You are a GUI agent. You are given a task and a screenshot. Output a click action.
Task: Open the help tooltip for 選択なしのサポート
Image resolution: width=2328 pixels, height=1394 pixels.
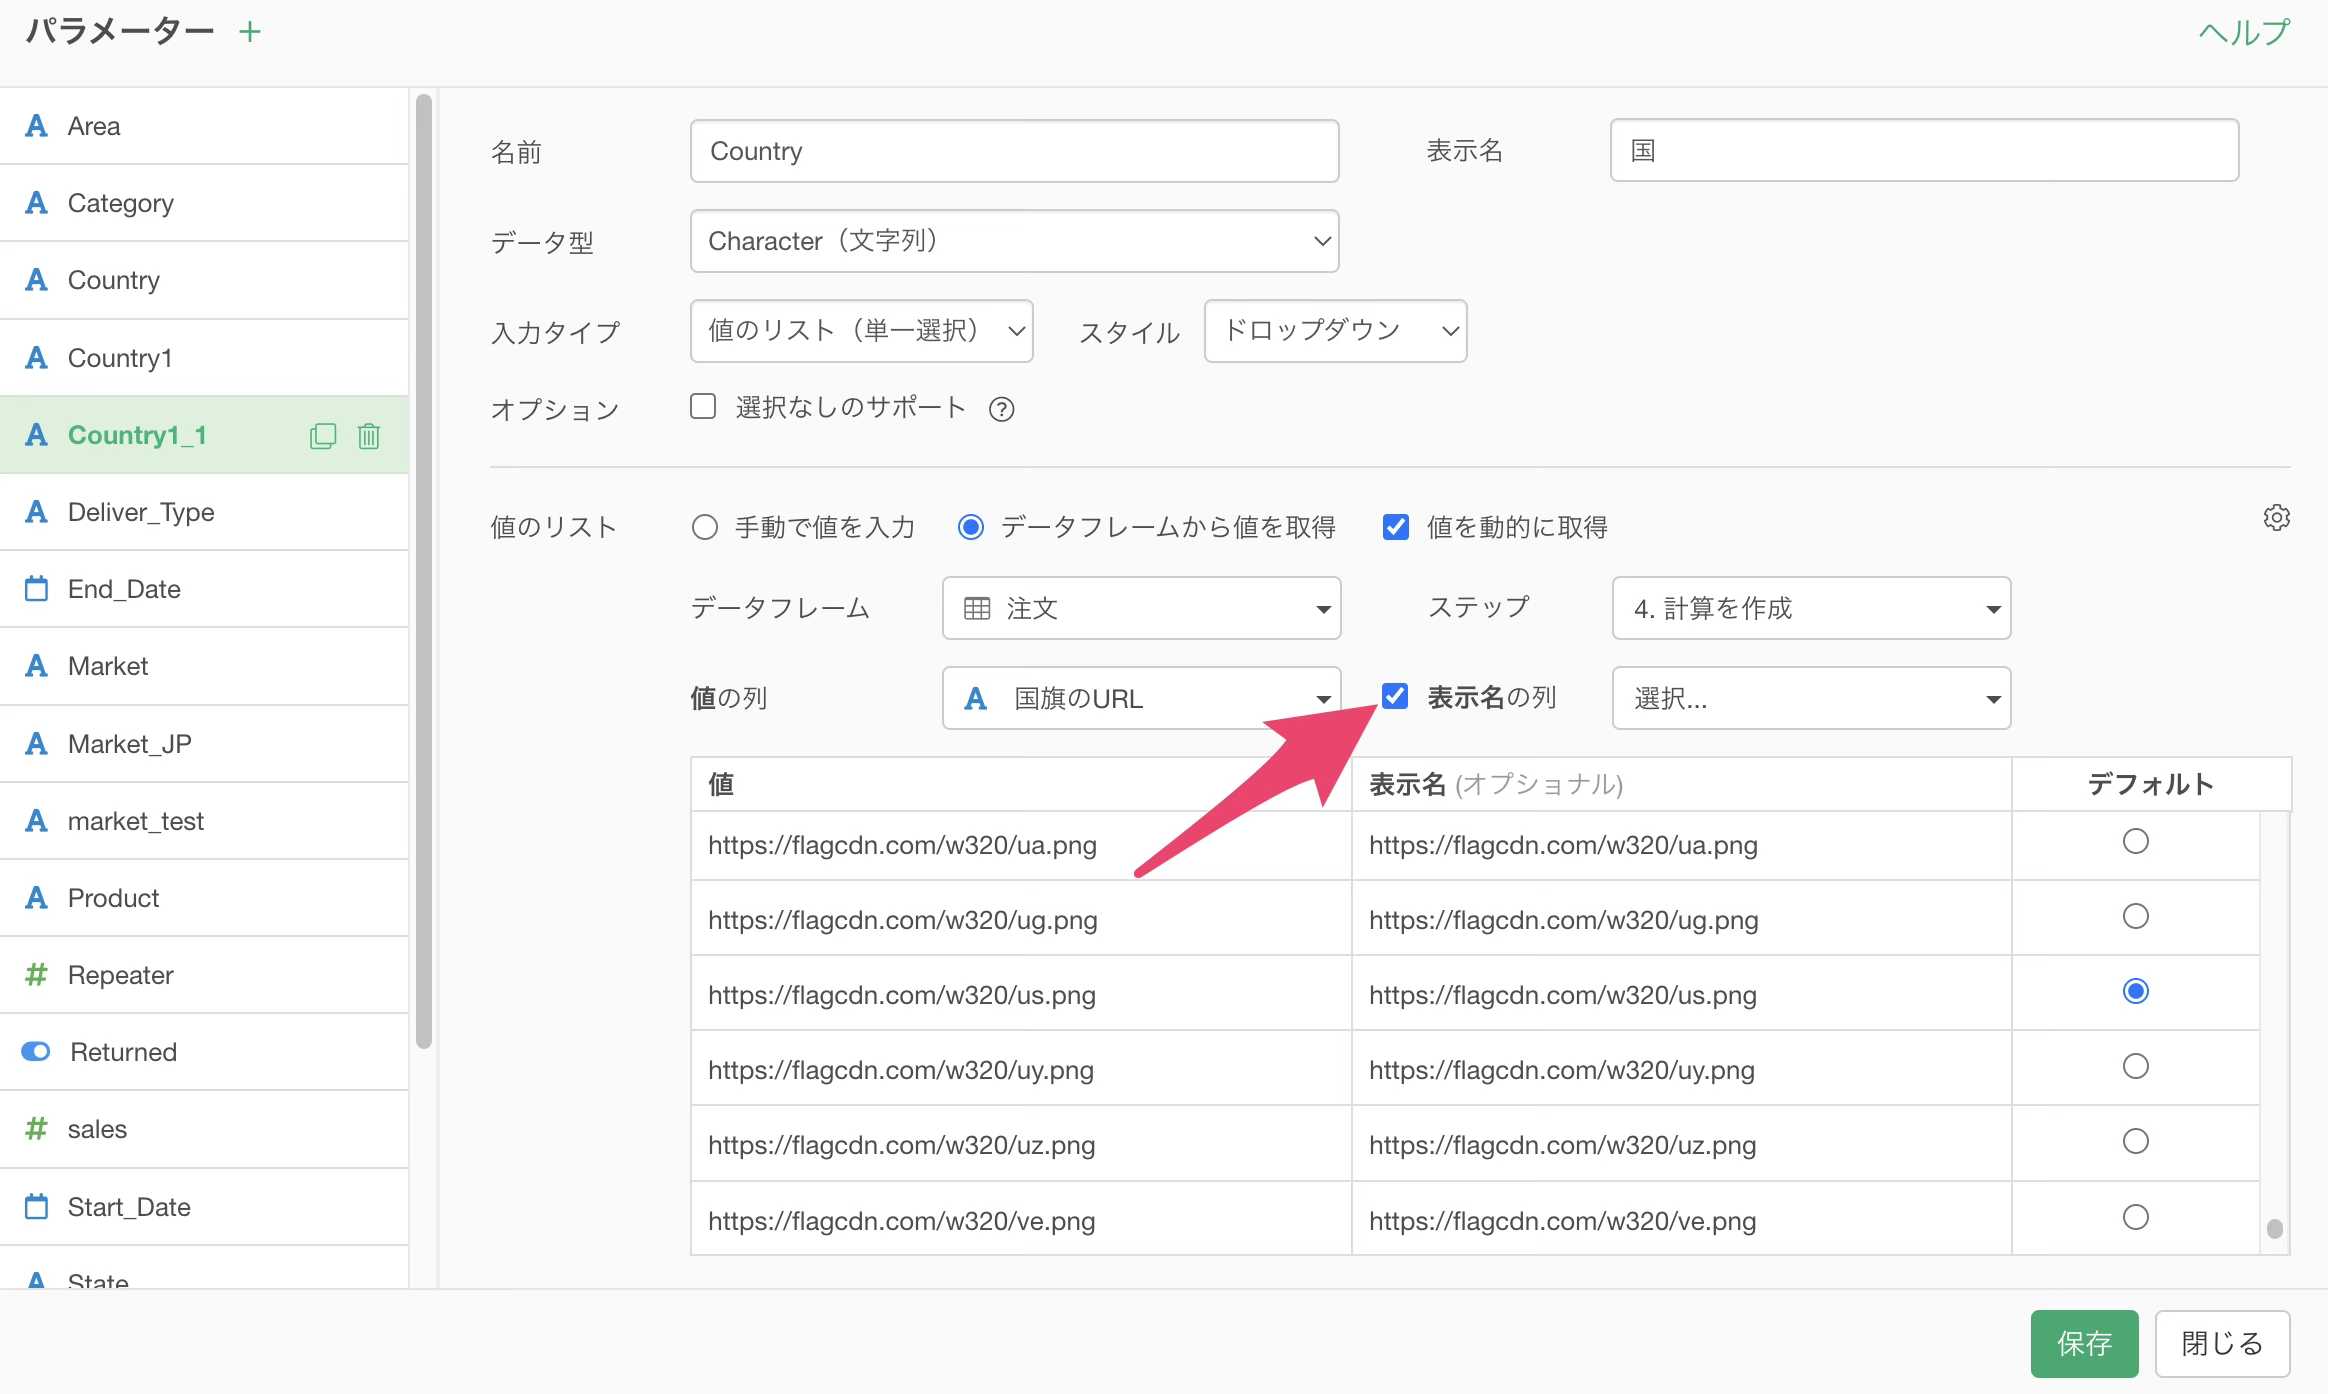(1001, 409)
